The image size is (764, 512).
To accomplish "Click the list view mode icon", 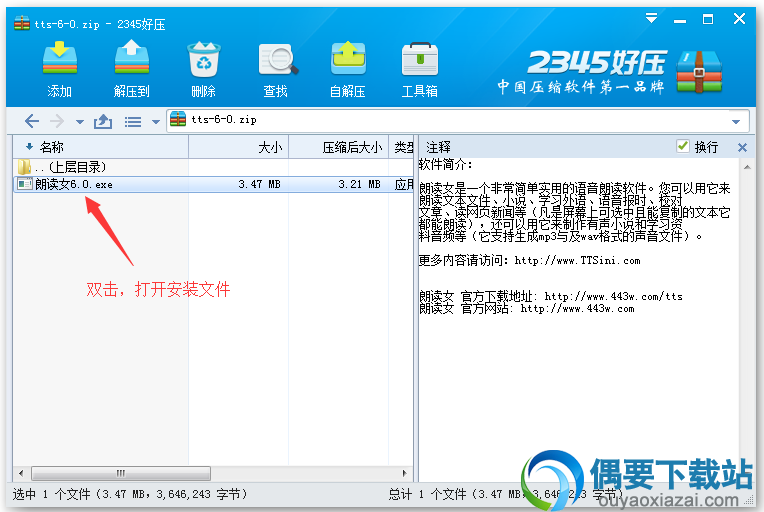I will 133,121.
